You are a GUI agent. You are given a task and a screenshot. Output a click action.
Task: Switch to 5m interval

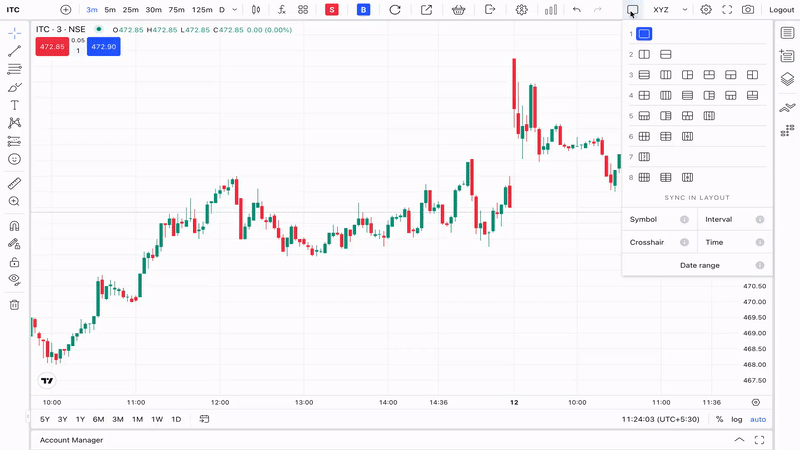point(110,10)
